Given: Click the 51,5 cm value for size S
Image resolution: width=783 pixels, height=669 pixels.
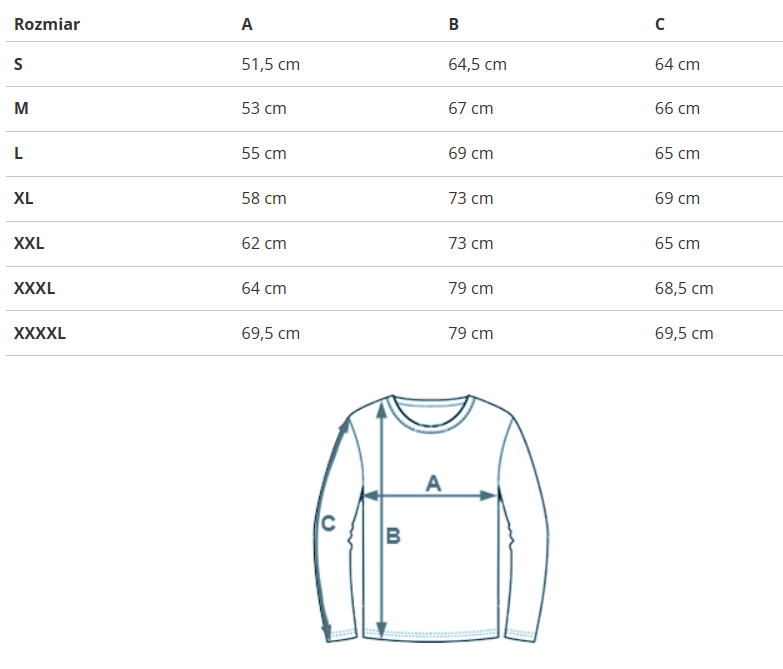Looking at the screenshot, I should [x=270, y=64].
